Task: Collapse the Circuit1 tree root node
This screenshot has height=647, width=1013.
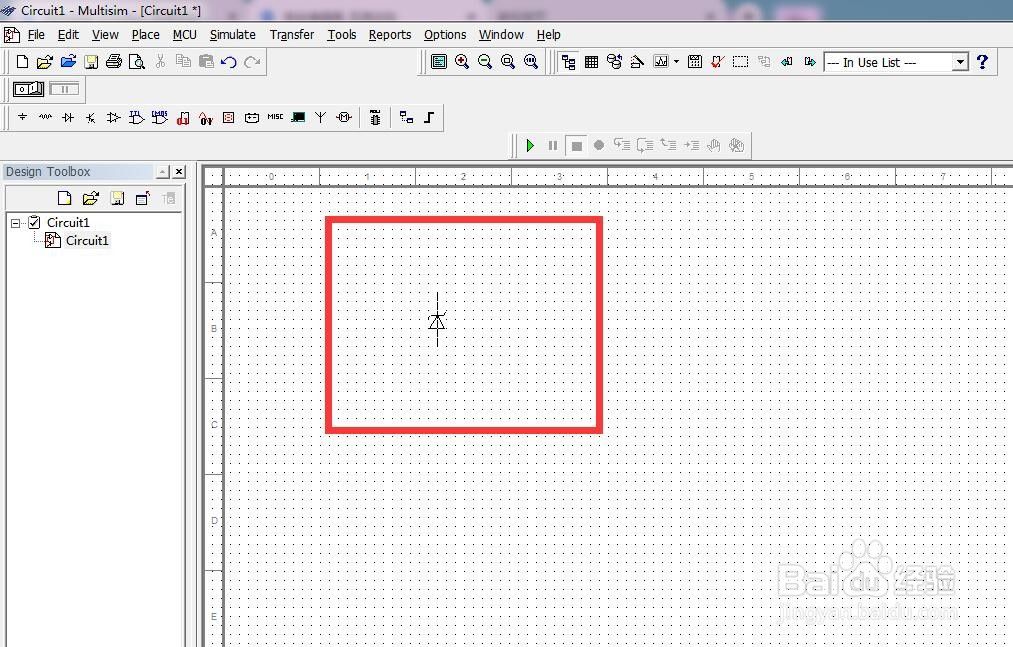Action: click(16, 223)
